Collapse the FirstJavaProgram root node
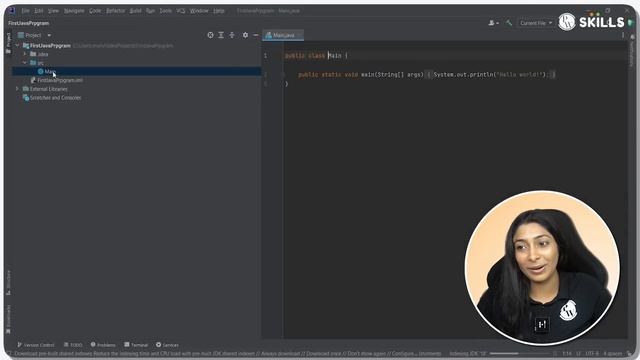The height and width of the screenshot is (360, 640). [x=17, y=46]
